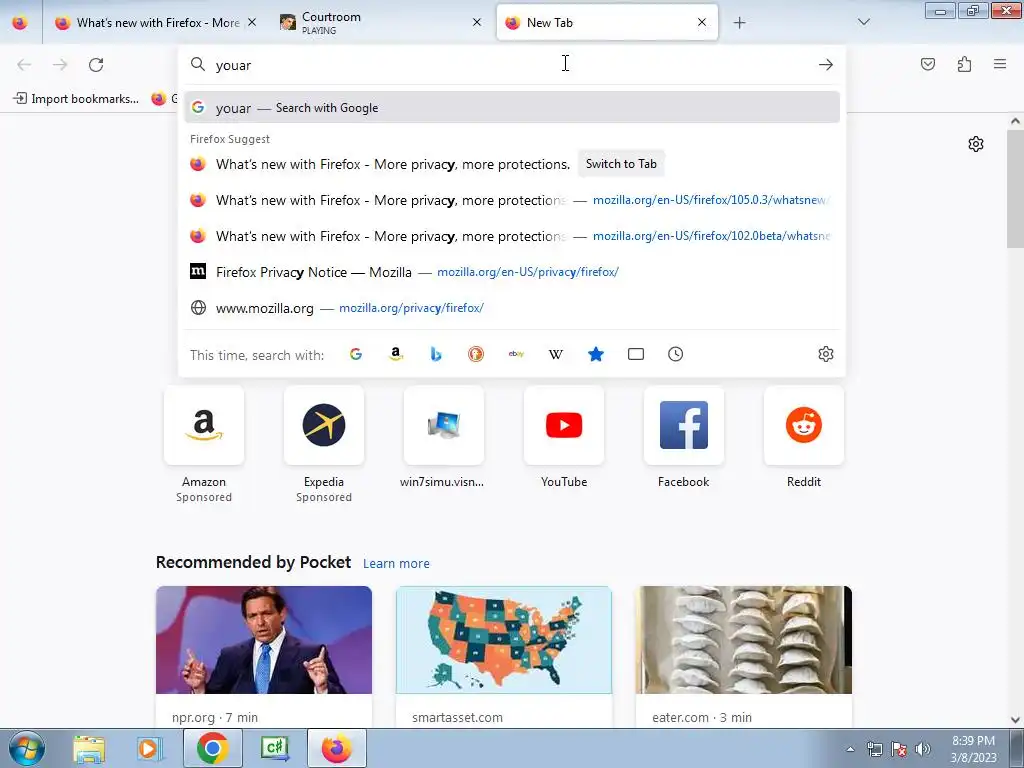This screenshot has width=1024, height=768.
Task: Click Firefox View icon in tab strip
Action: click(20, 23)
